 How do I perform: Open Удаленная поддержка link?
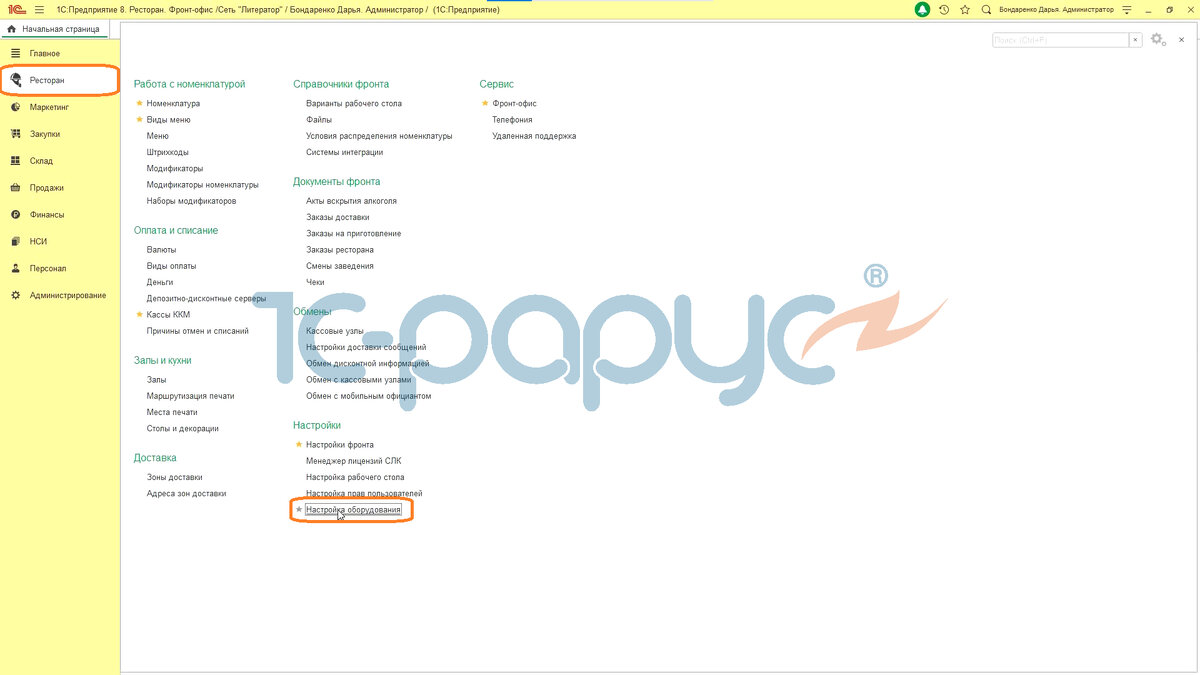534,136
